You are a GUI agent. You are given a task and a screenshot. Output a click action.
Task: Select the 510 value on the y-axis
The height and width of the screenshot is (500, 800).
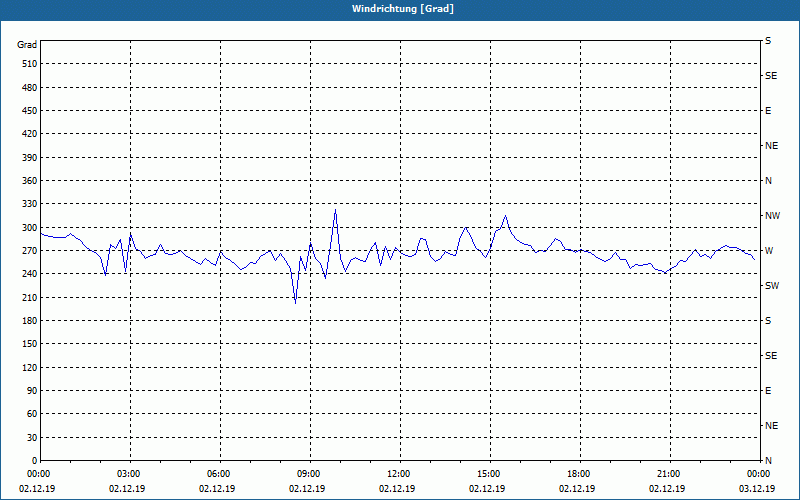[x=30, y=64]
